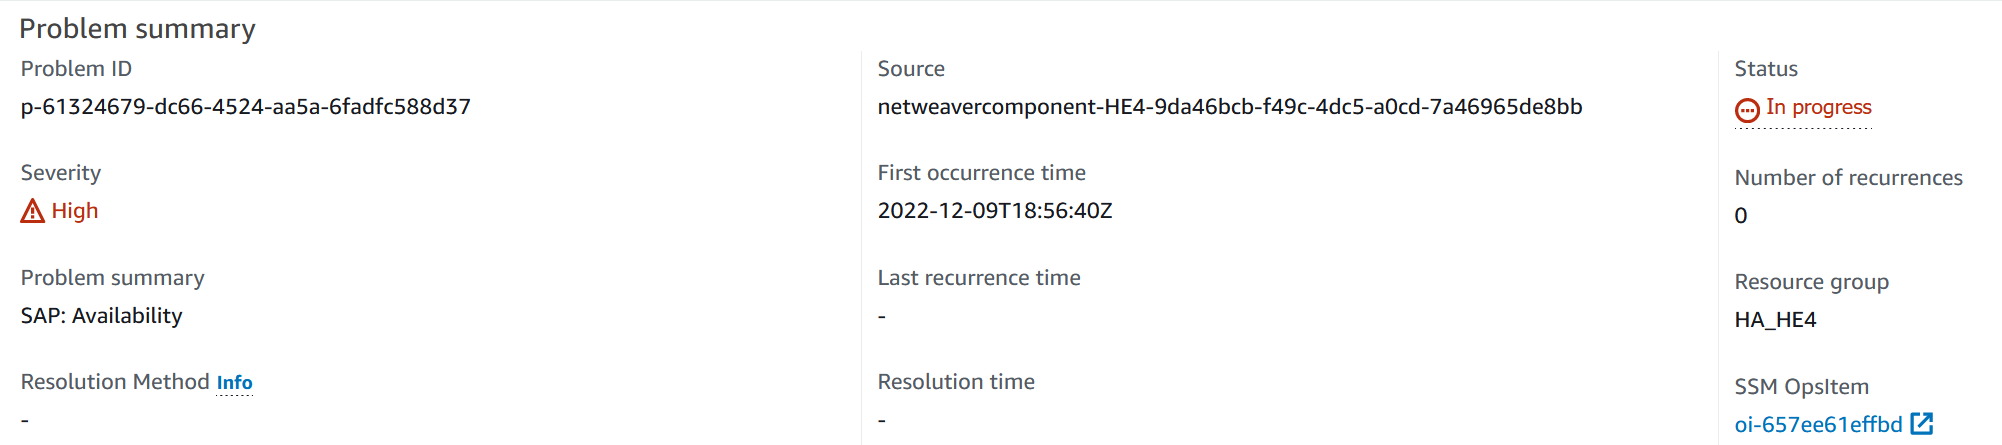Click the netweavercomponent source value
The height and width of the screenshot is (445, 2002).
1230,107
